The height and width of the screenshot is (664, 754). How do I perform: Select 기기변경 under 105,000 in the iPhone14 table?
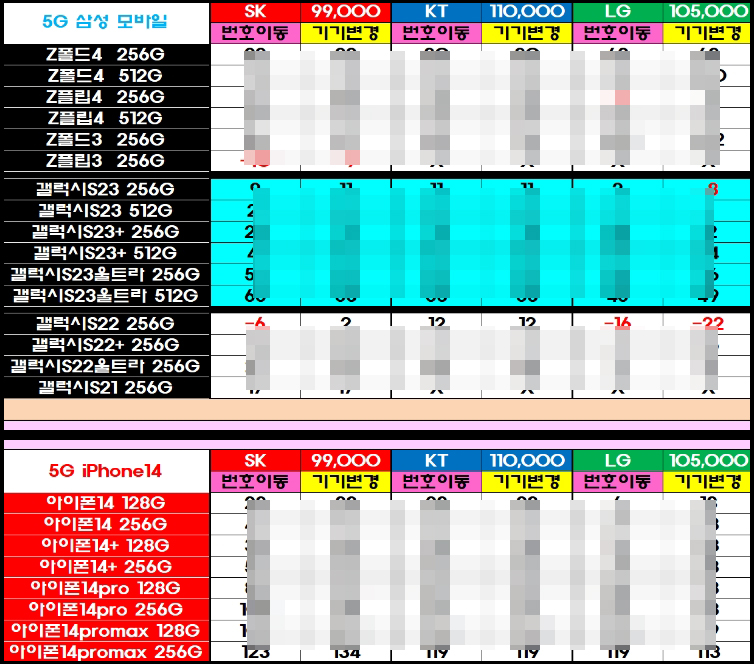[708, 482]
